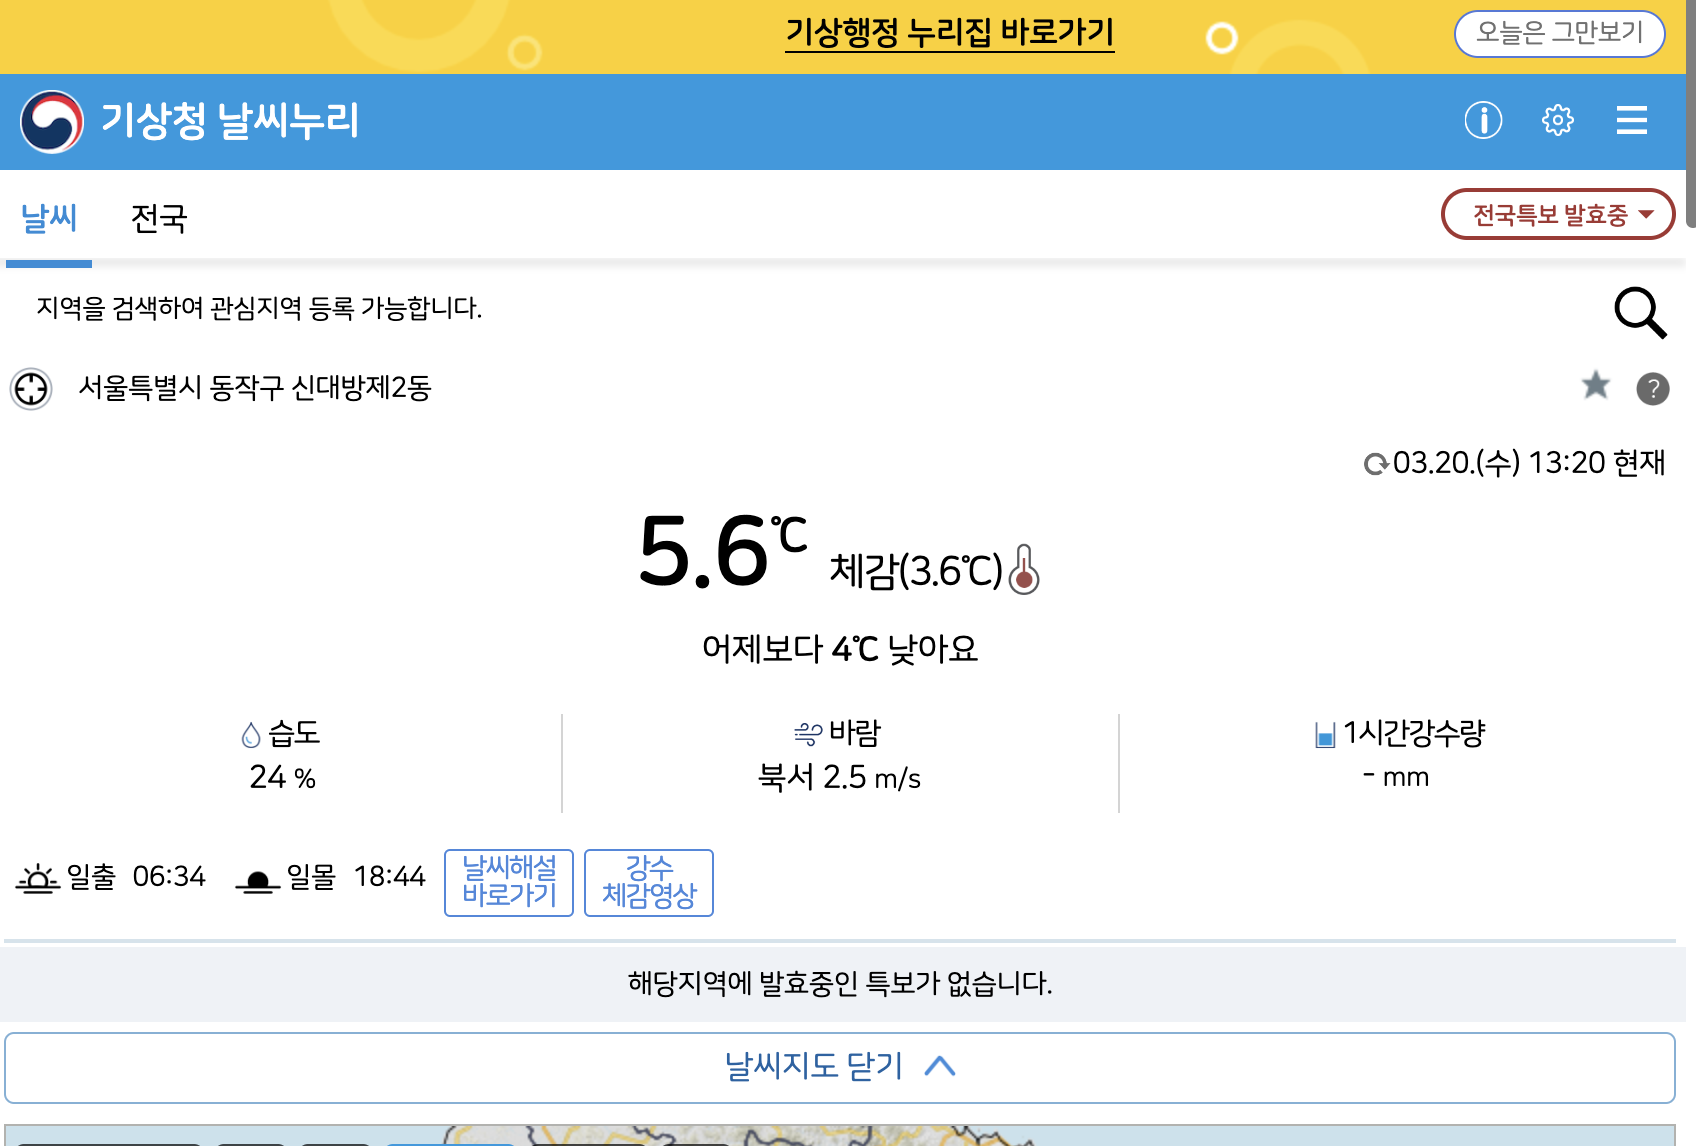This screenshot has height=1146, width=1696.
Task: Click the 1시간강수량 precipitation icon
Action: pyautogui.click(x=1327, y=733)
